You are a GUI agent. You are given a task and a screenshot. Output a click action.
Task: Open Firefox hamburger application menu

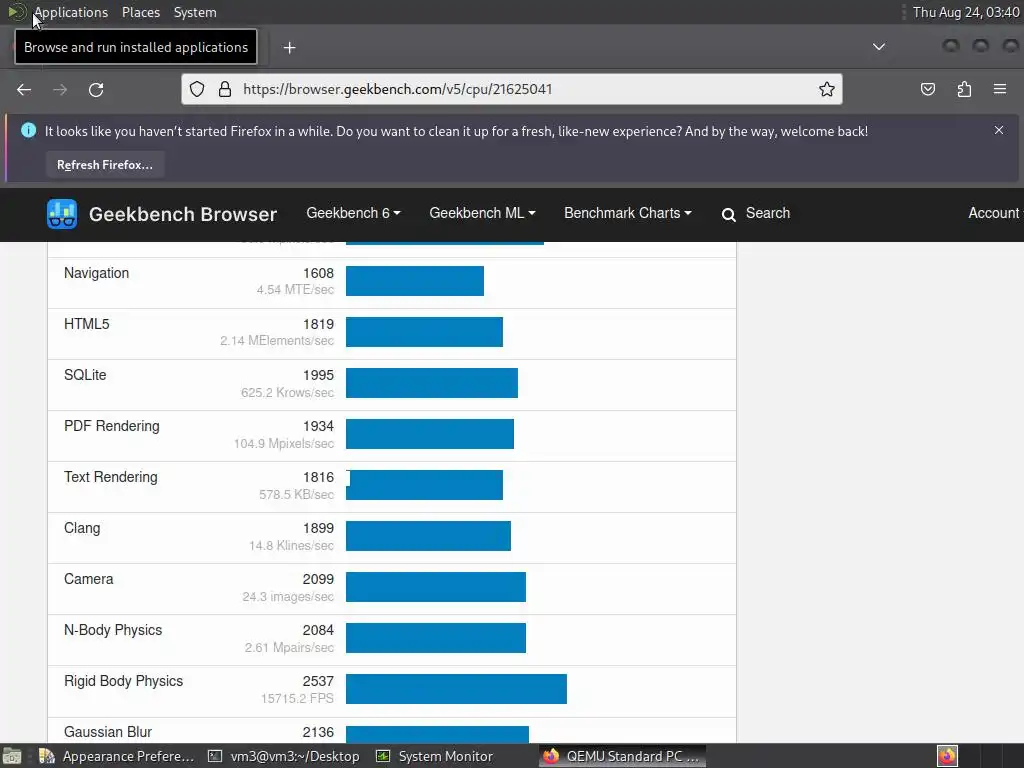click(1000, 89)
